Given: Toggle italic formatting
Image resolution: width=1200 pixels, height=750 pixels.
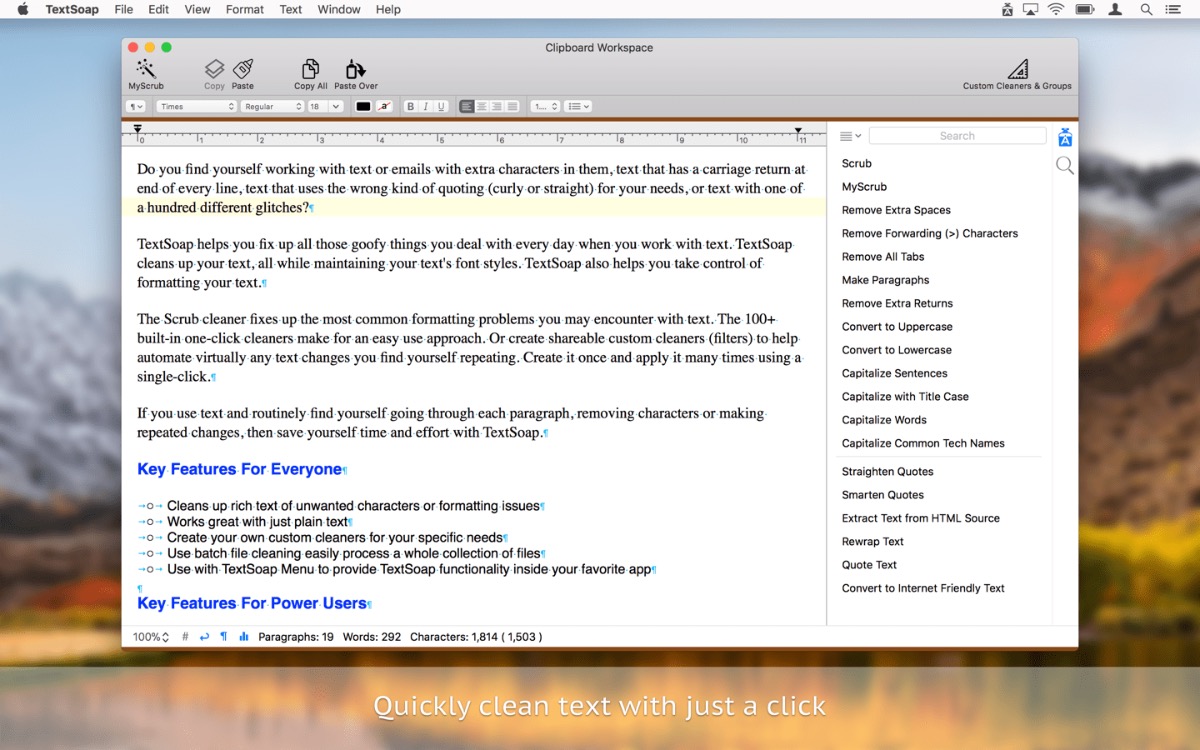Looking at the screenshot, I should (425, 106).
